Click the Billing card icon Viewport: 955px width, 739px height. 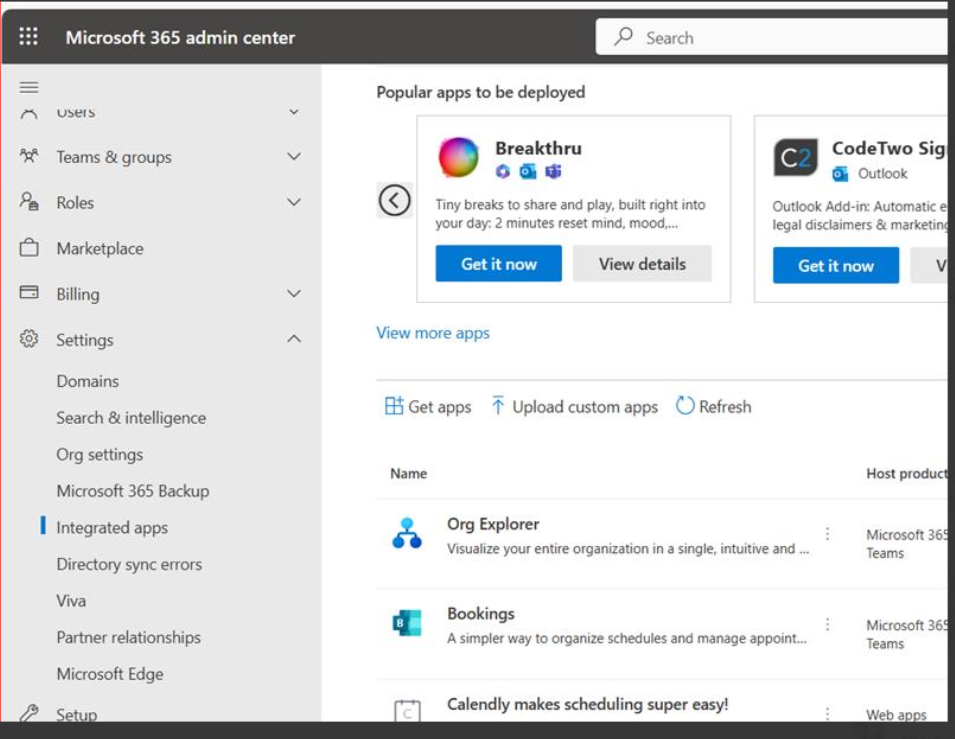pos(29,292)
